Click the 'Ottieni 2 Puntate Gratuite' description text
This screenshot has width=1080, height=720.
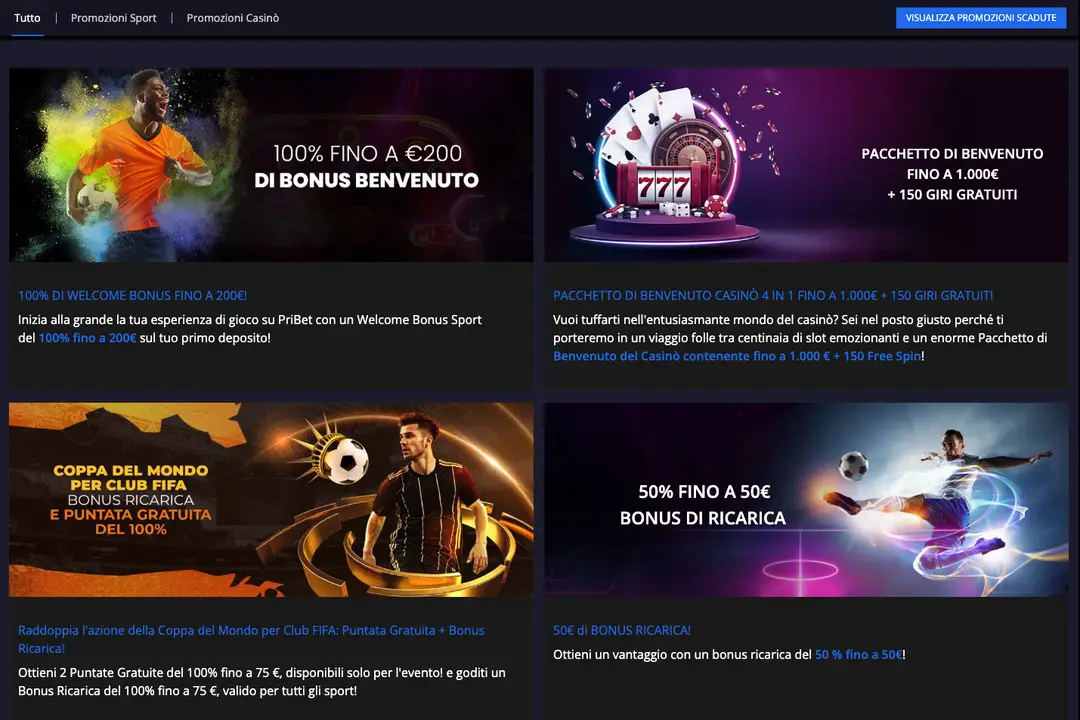pos(261,672)
